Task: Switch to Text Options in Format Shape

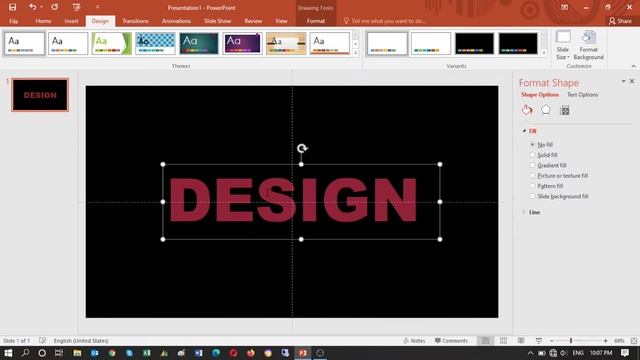Action: coord(582,95)
